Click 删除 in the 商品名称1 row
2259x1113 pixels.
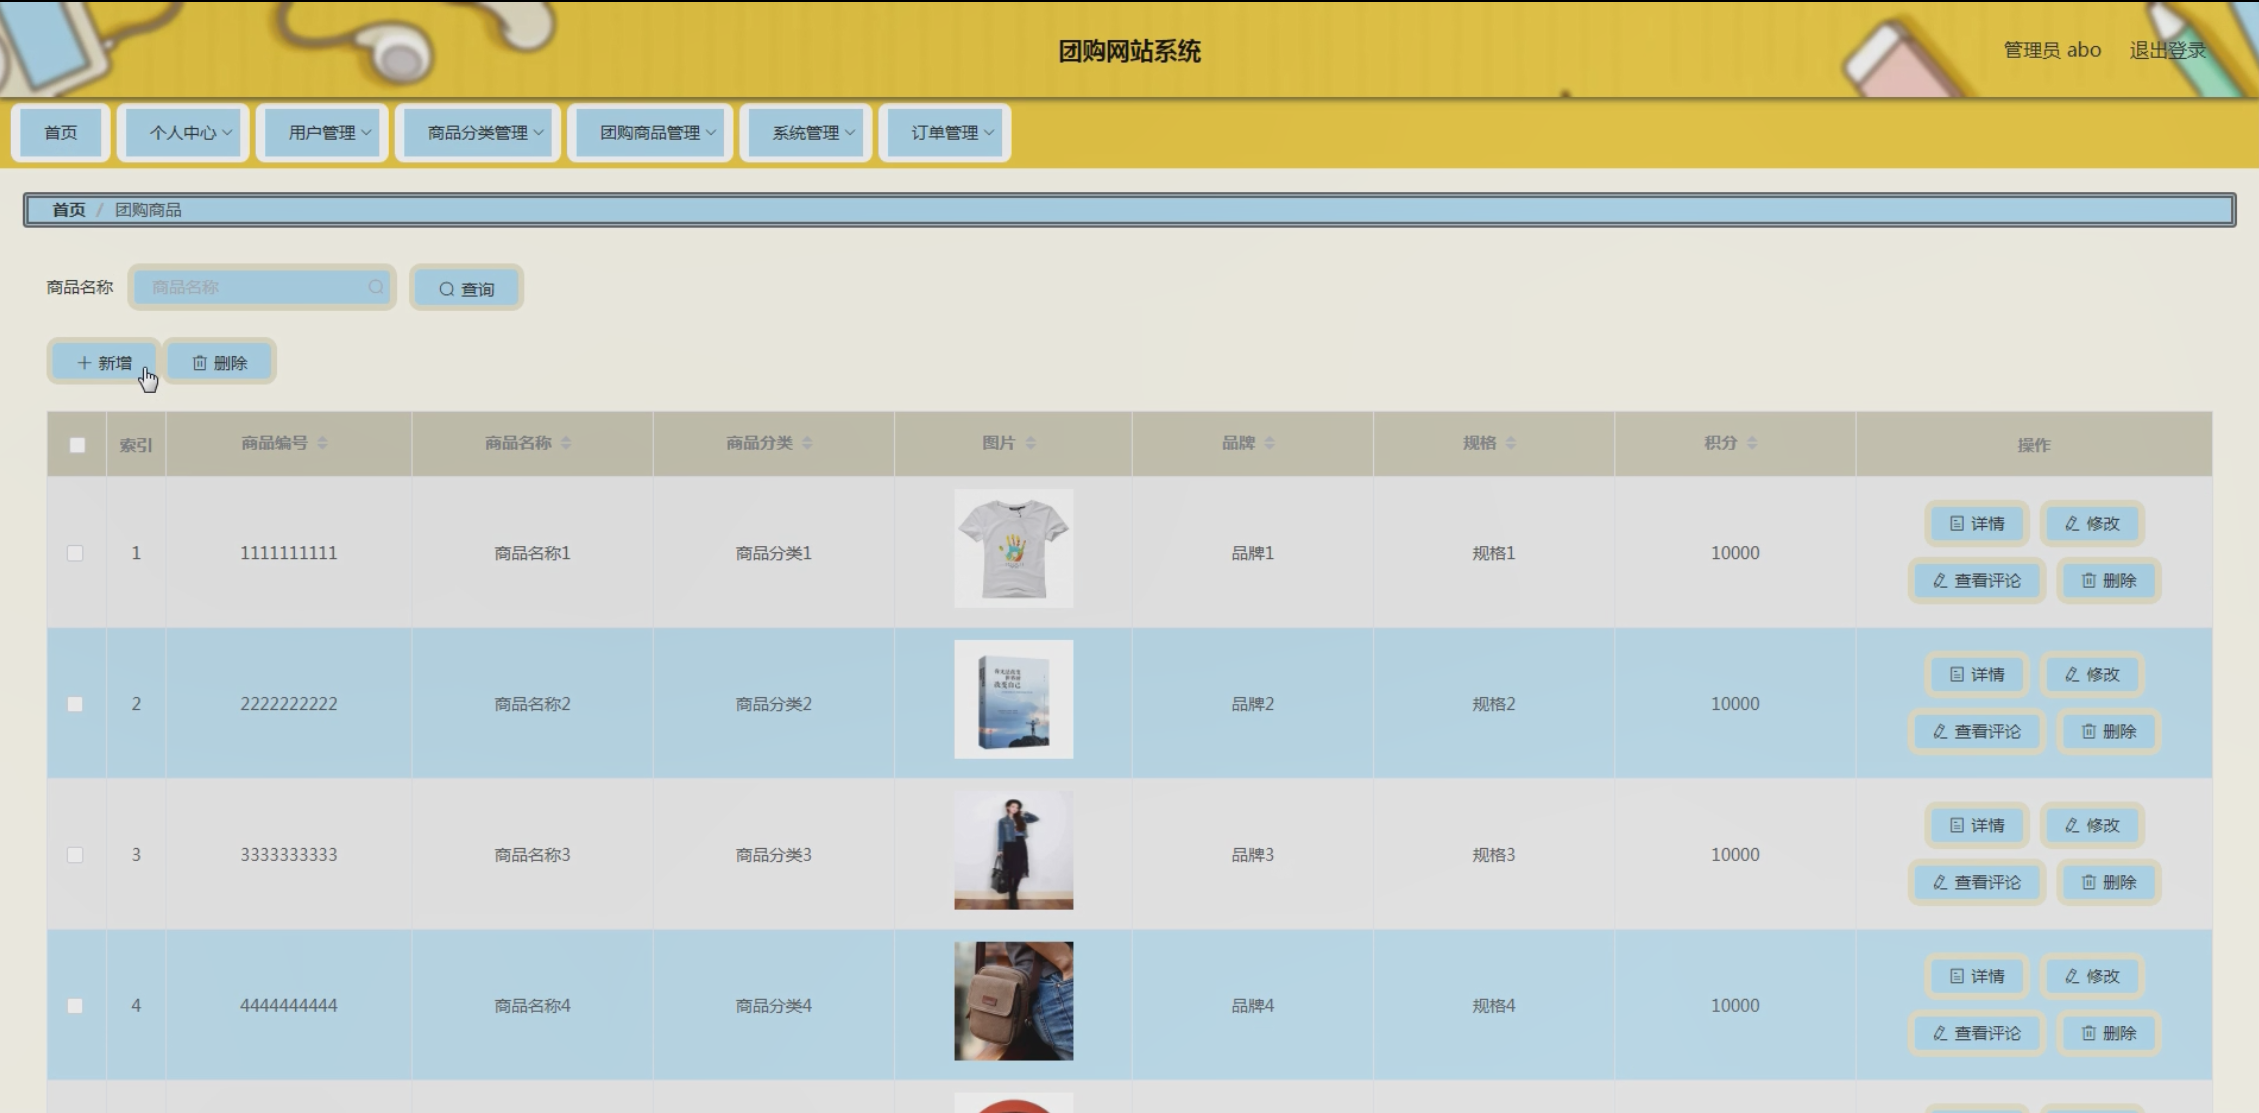[x=2108, y=580]
